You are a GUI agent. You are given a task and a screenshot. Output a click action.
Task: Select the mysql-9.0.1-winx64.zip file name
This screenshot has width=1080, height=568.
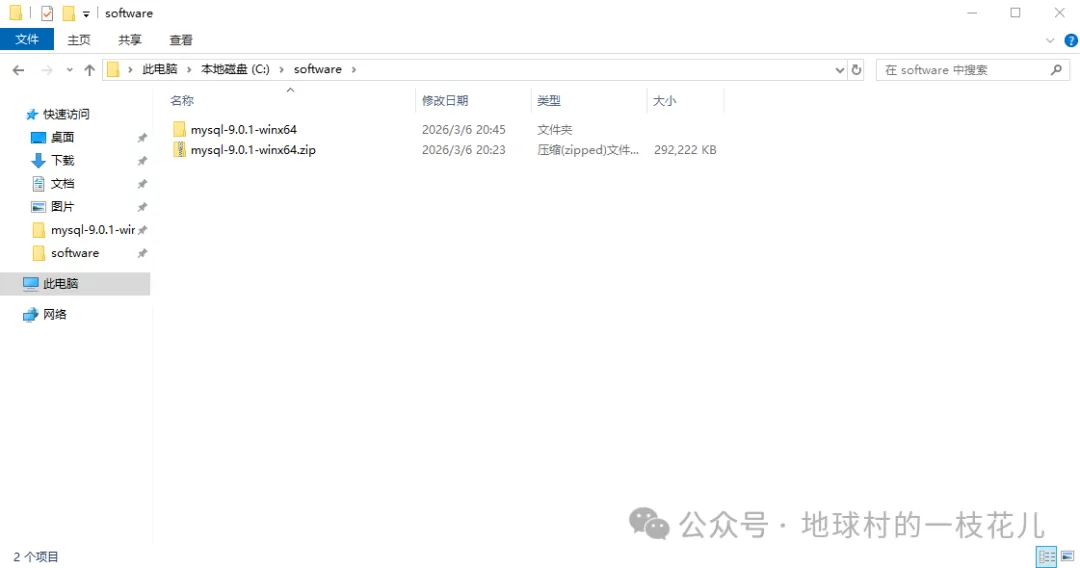[x=253, y=149]
